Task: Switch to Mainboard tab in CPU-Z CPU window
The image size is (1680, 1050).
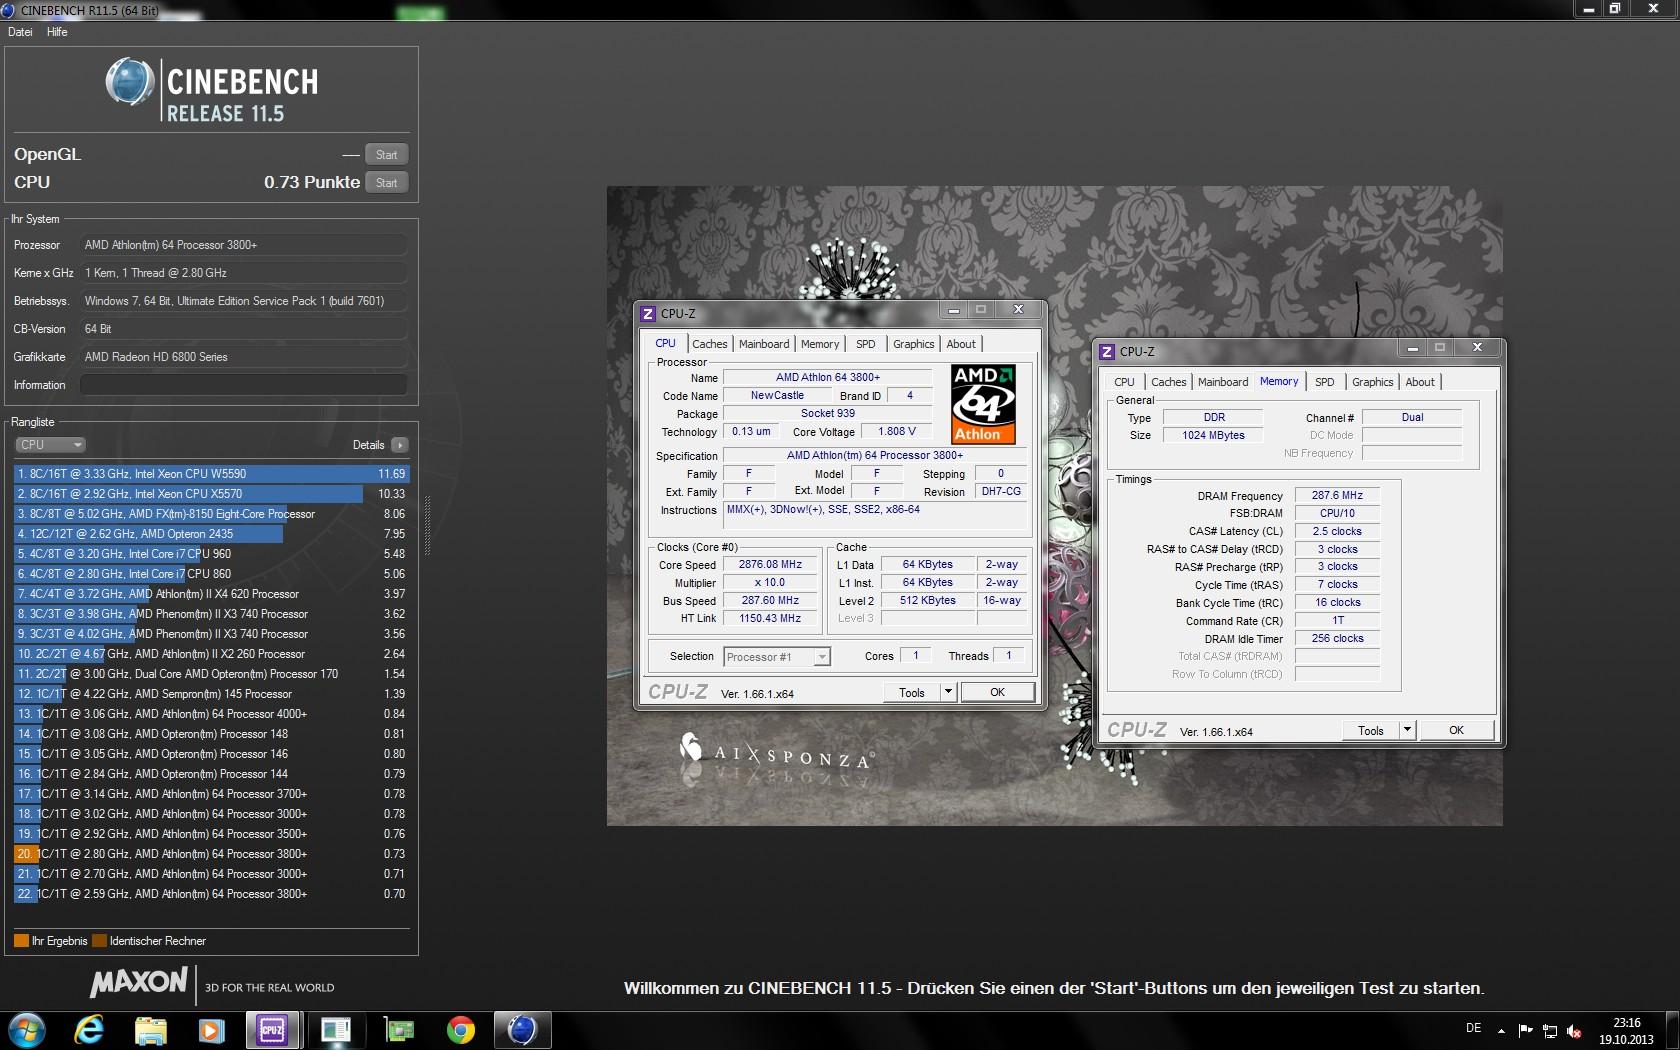Action: point(764,344)
